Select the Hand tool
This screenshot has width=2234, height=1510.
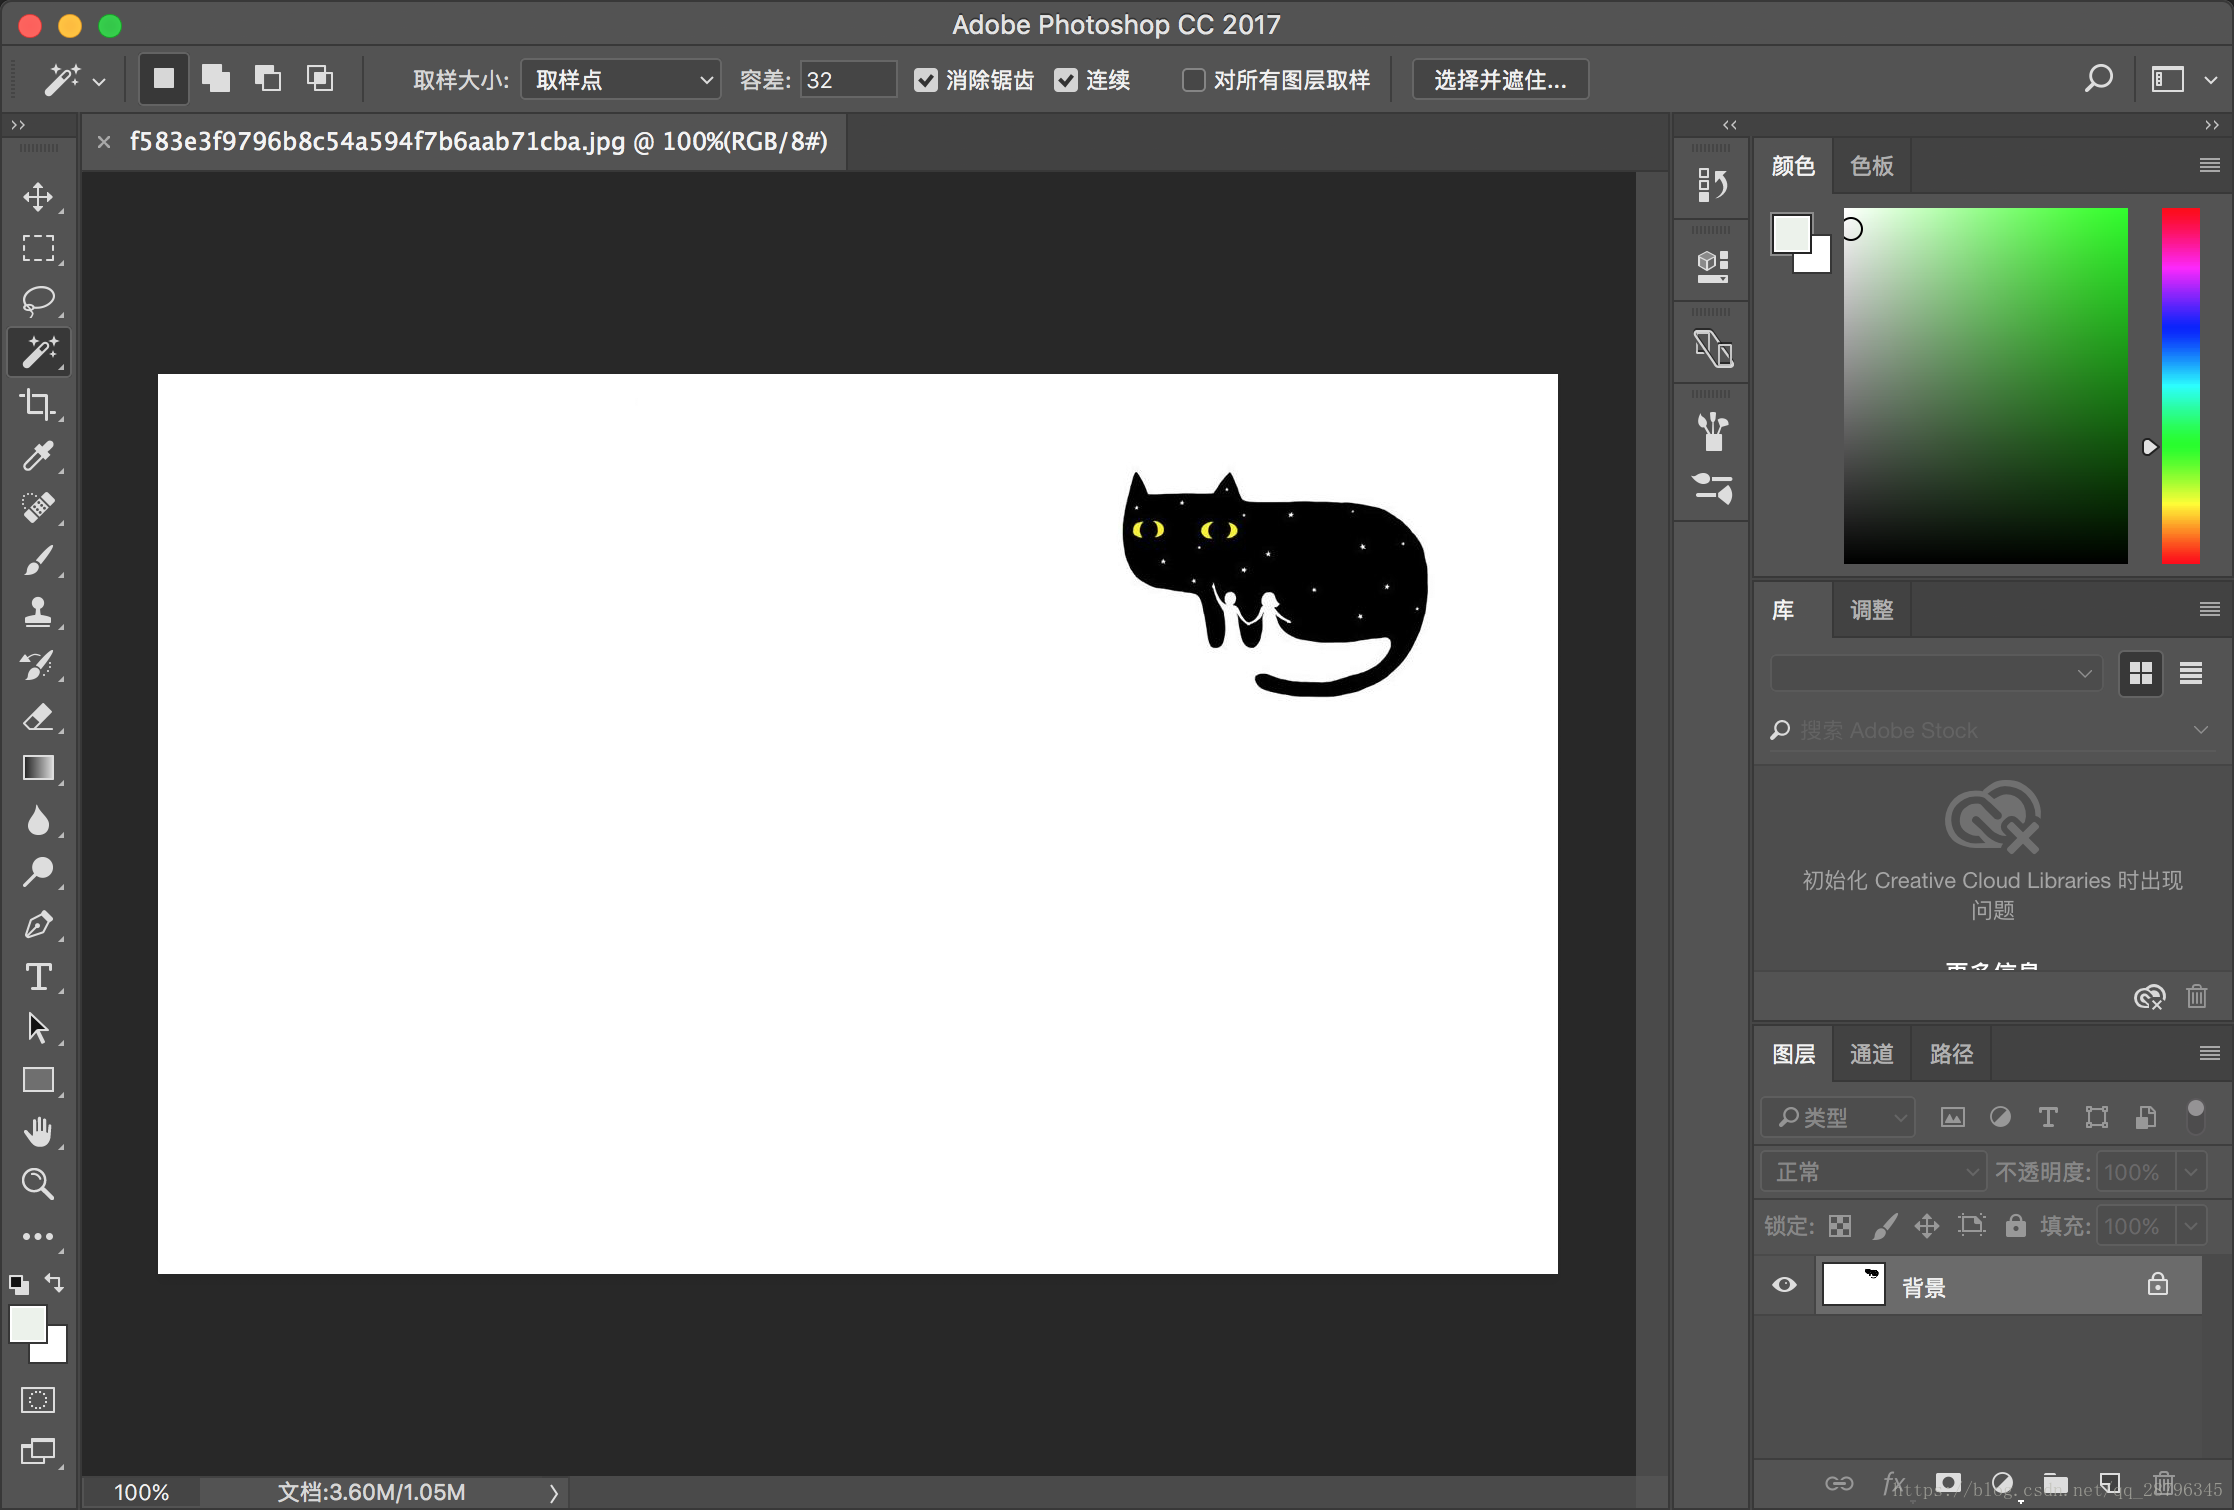tap(38, 1132)
